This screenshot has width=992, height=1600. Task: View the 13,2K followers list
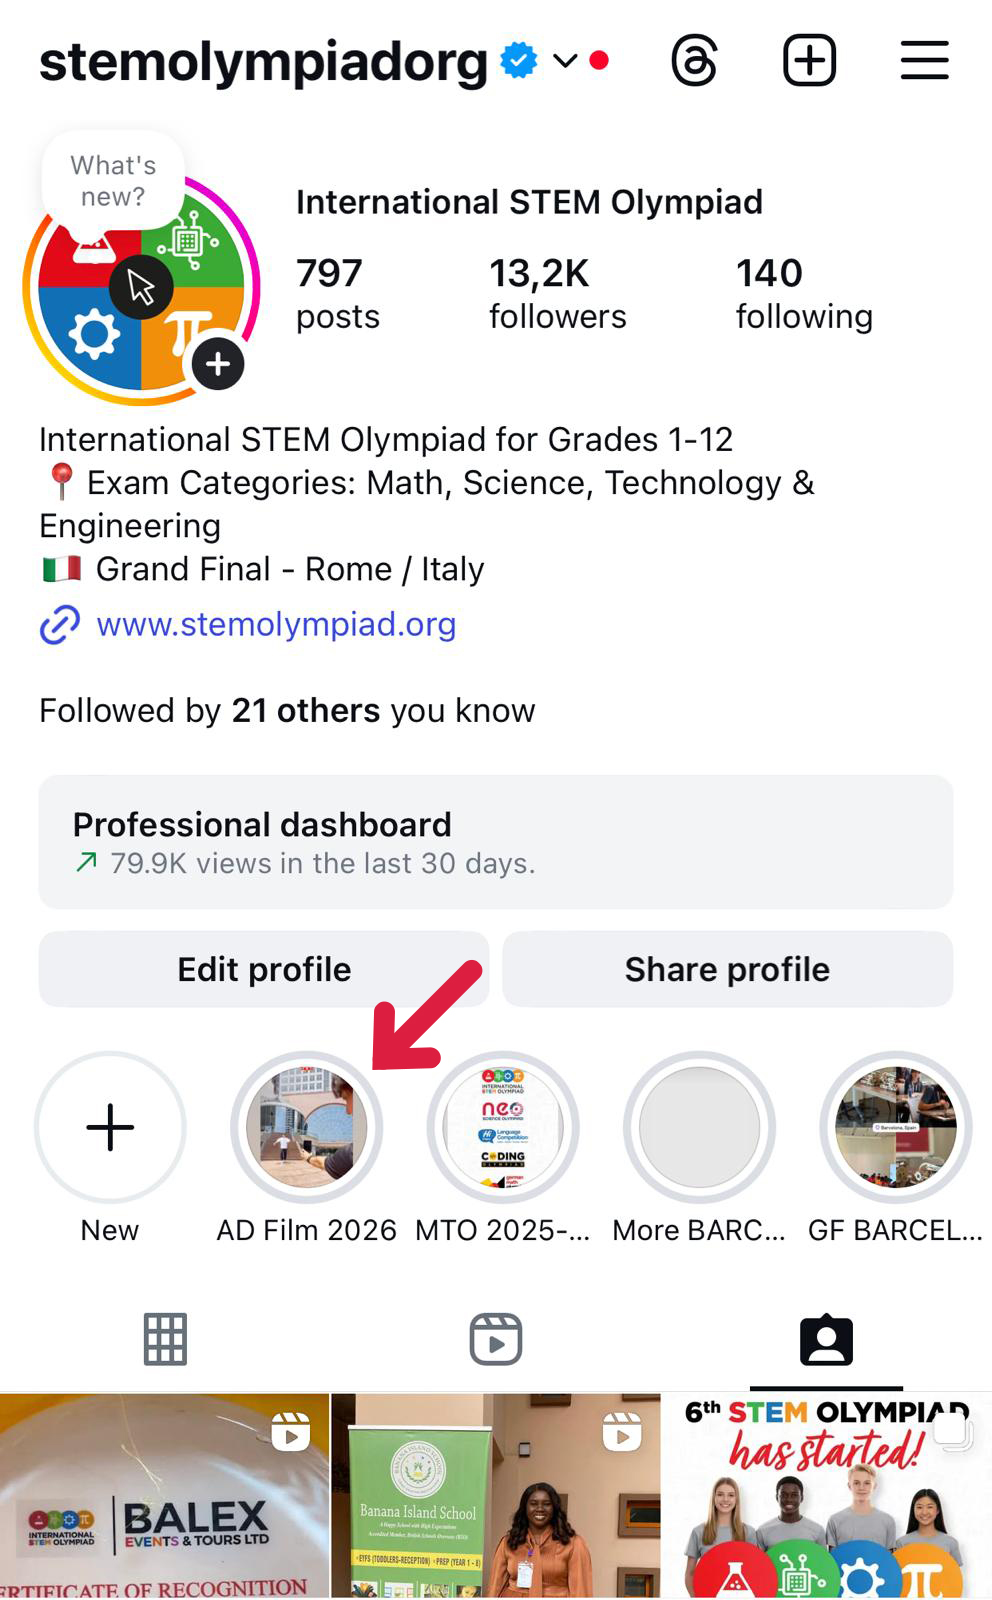(557, 293)
